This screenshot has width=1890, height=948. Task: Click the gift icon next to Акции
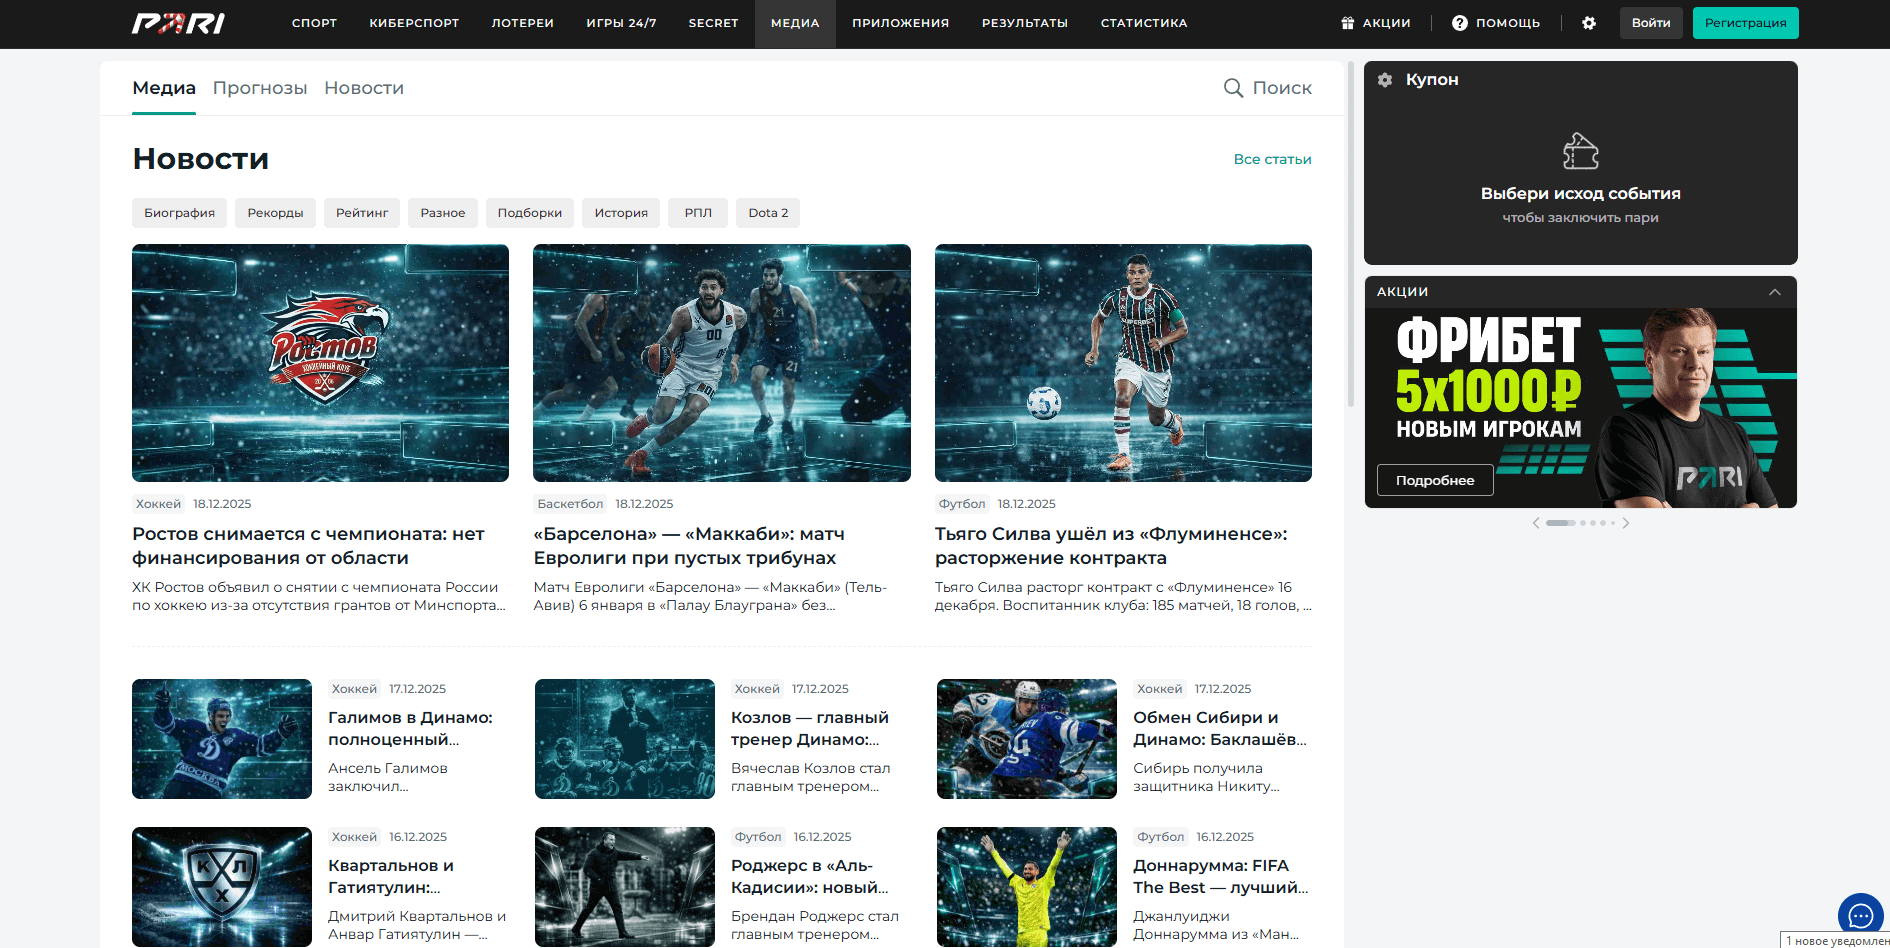coord(1347,23)
